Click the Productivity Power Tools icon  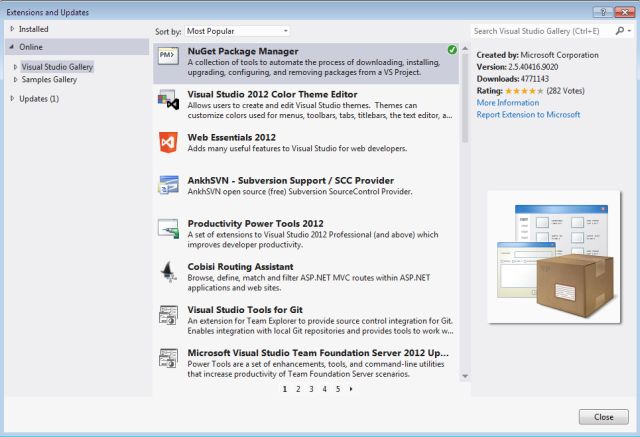[169, 228]
